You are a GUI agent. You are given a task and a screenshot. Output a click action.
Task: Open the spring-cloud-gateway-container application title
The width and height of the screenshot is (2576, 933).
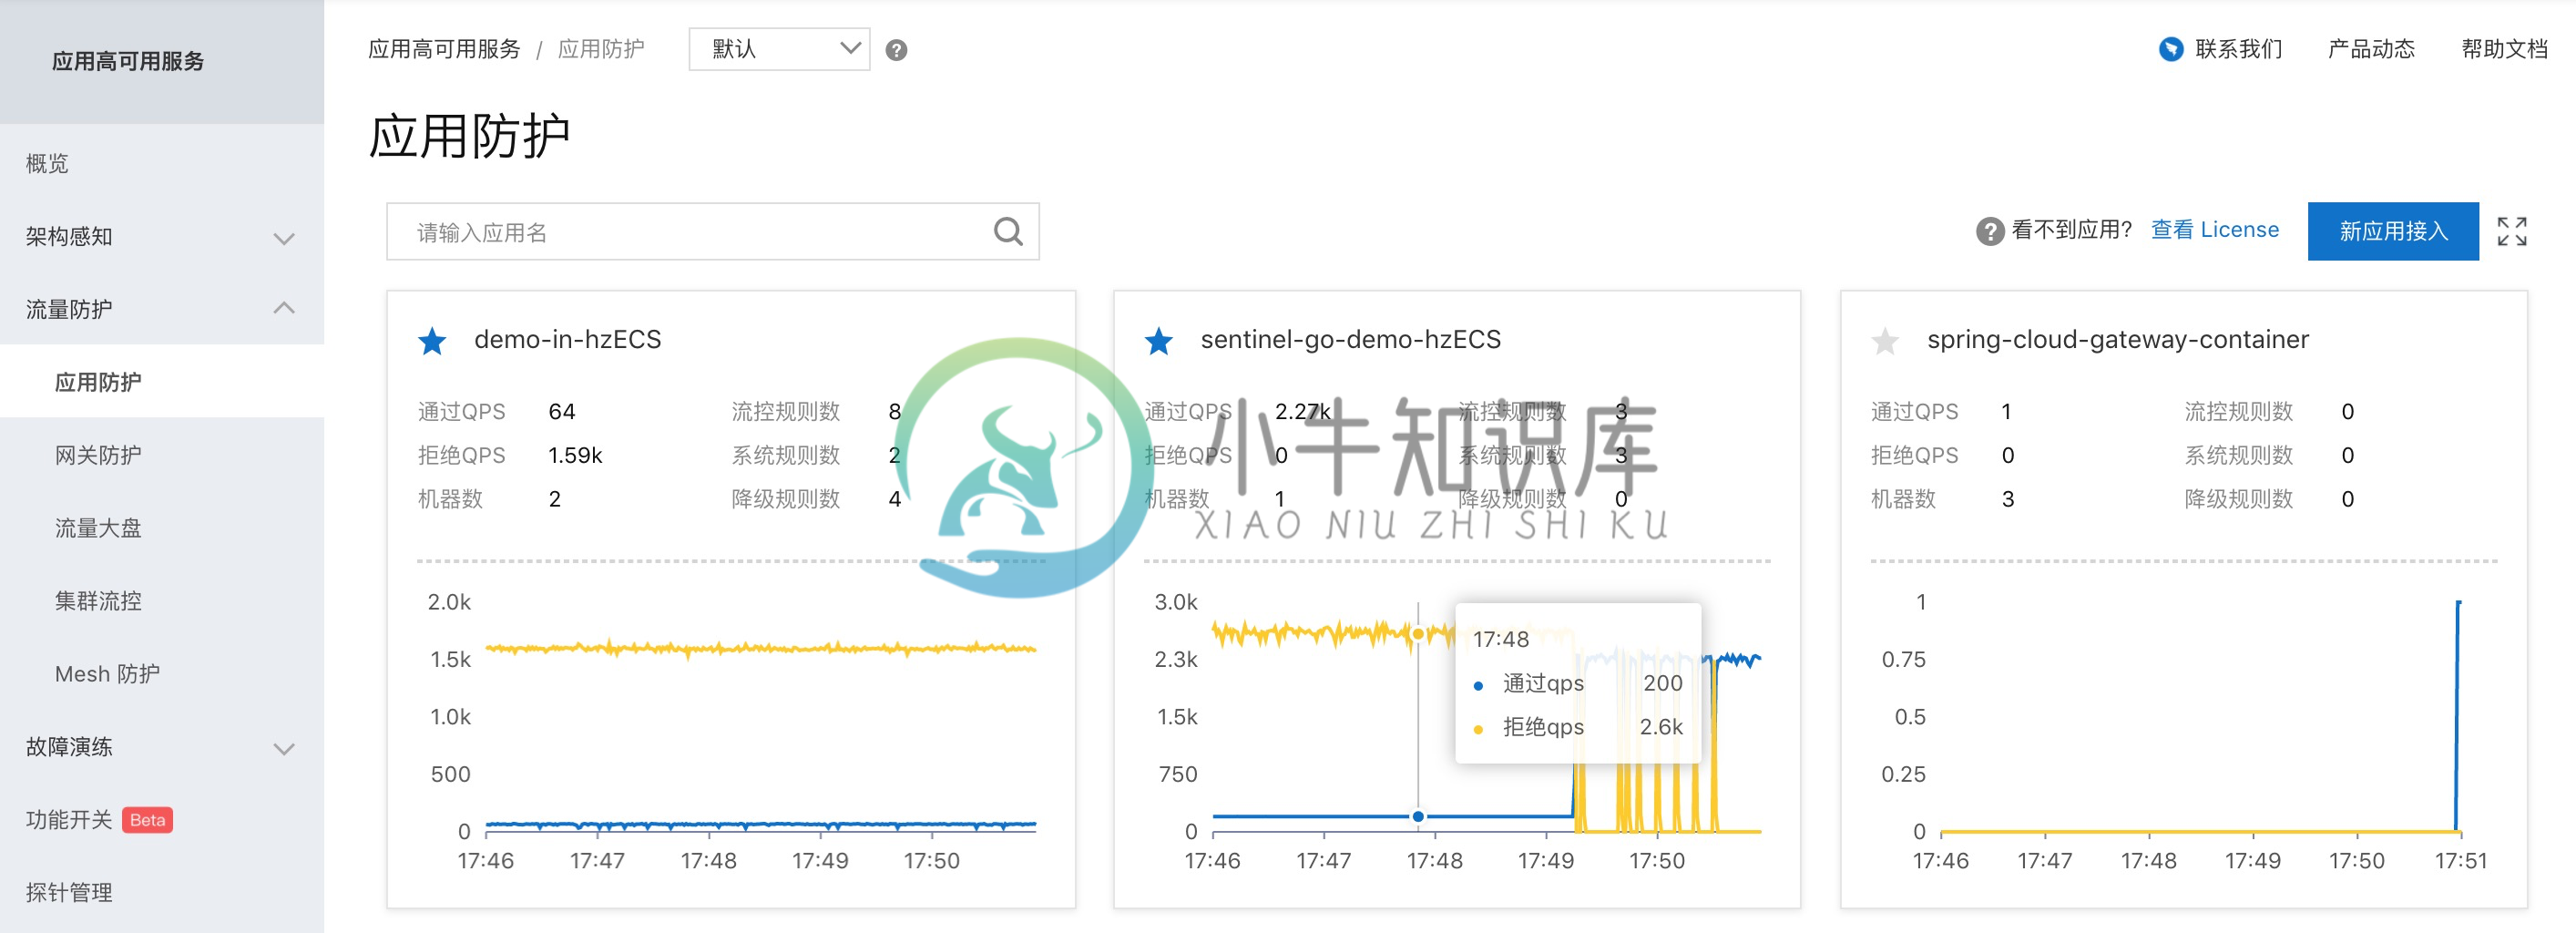tap(2117, 340)
